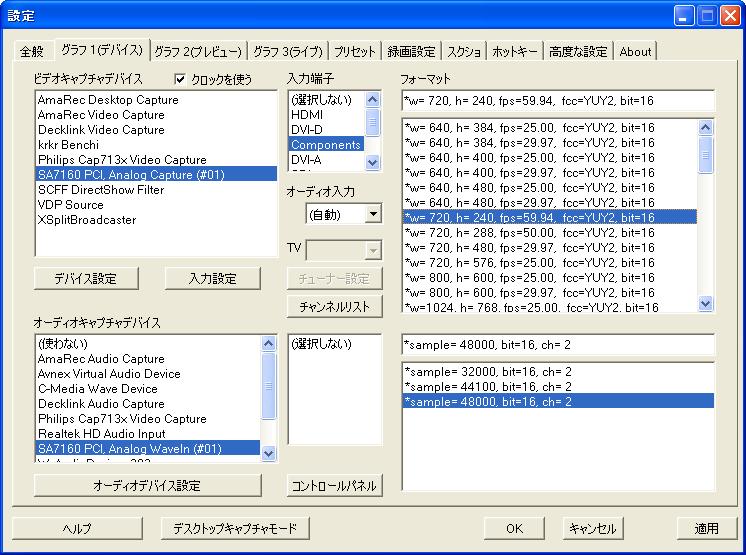Open the コントロールパネル button
This screenshot has width=746, height=555.
coord(334,486)
